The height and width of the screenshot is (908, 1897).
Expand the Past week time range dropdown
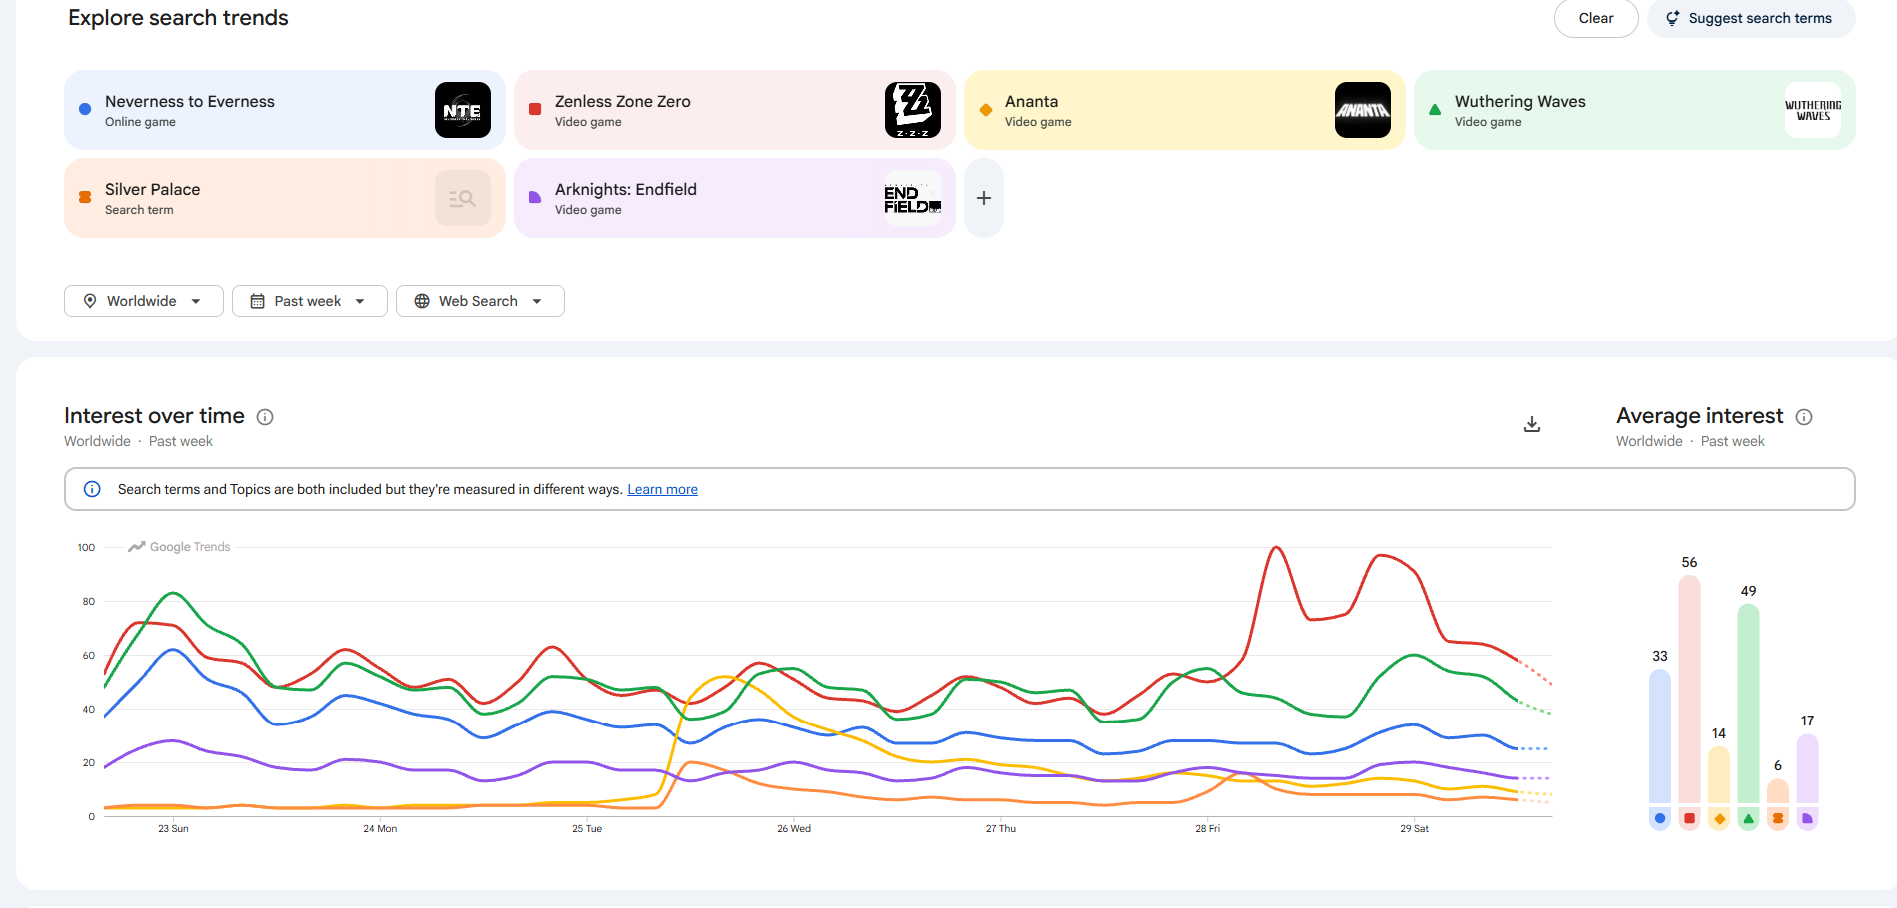310,301
